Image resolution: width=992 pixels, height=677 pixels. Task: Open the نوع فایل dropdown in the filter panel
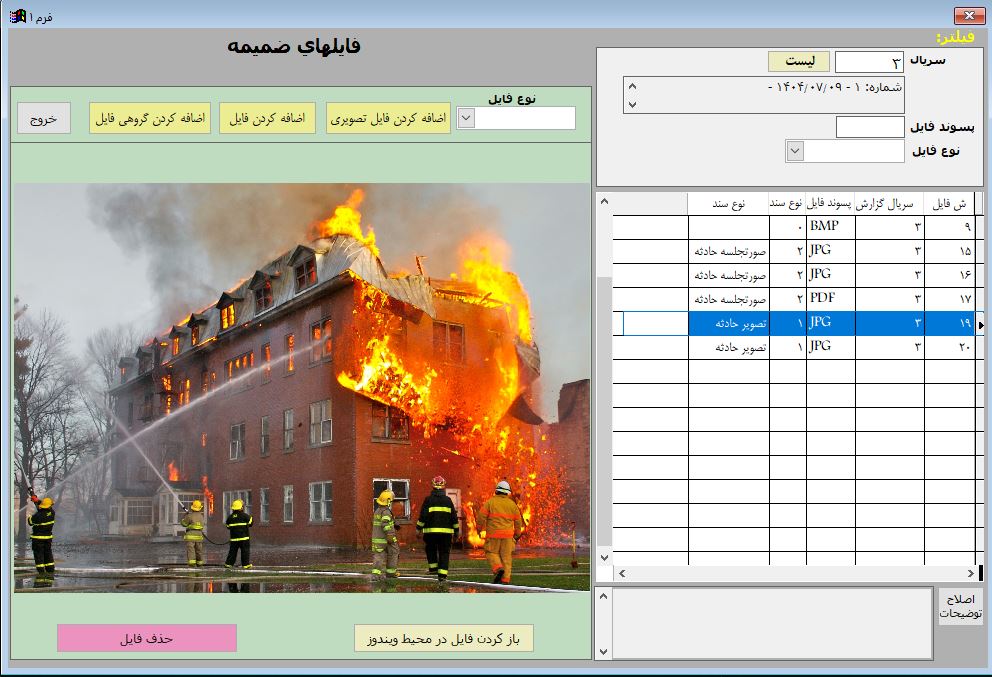click(795, 151)
